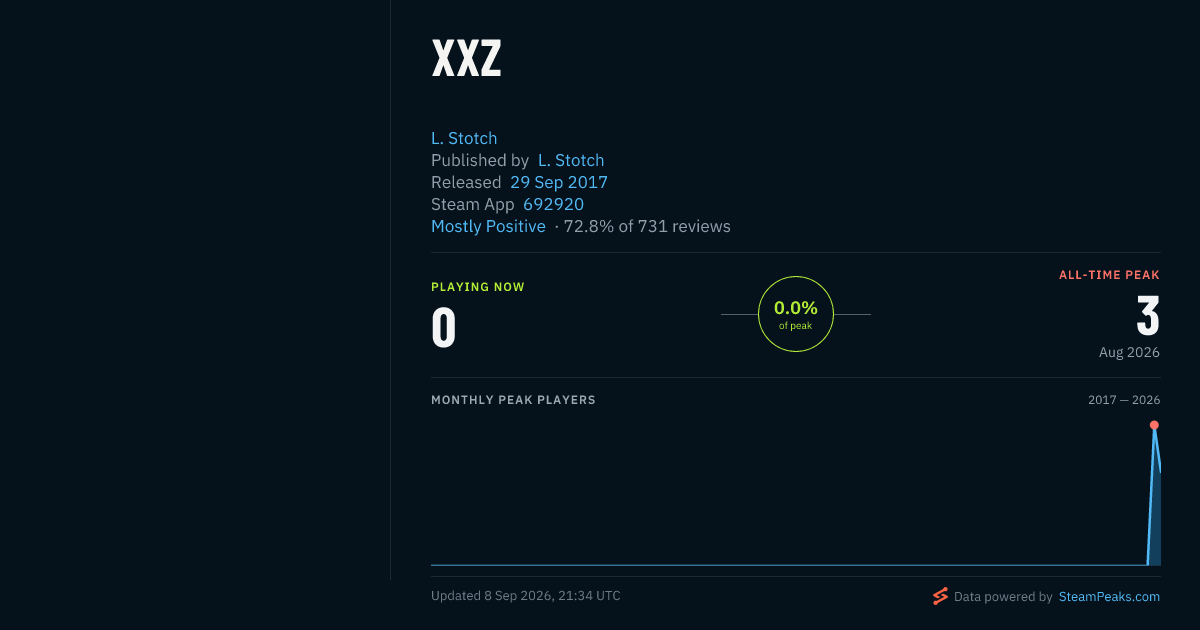Open the SteamPeaks.com link
Viewport: 1200px width, 630px height.
point(1109,596)
